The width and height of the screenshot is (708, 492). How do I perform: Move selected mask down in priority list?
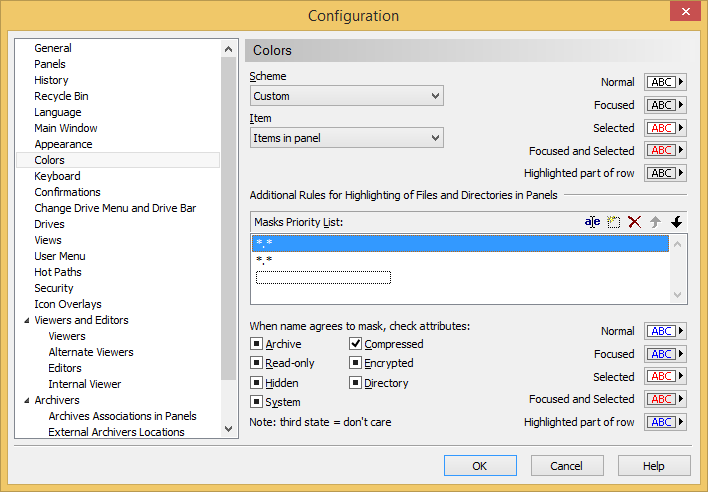point(676,222)
